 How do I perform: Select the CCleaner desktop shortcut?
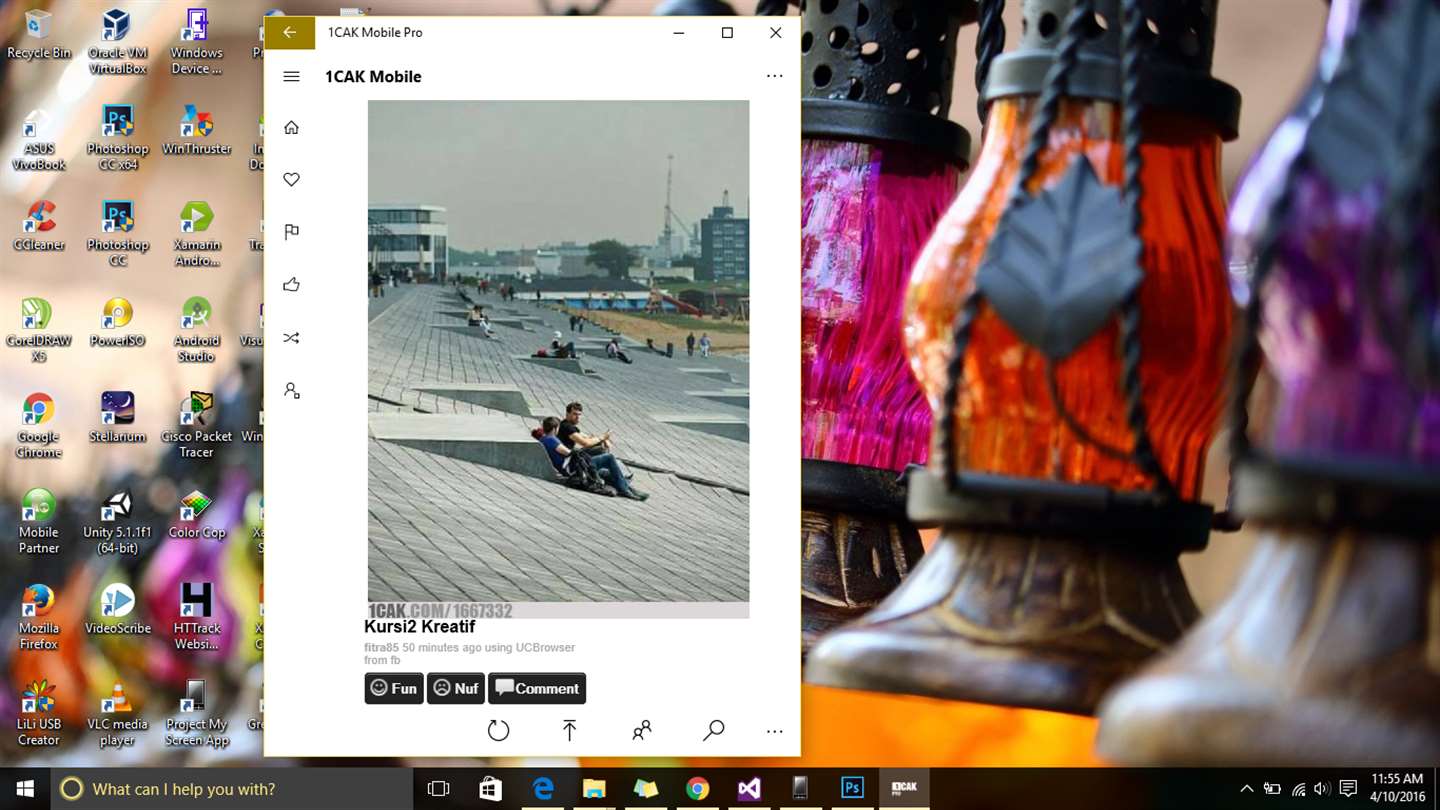click(39, 226)
